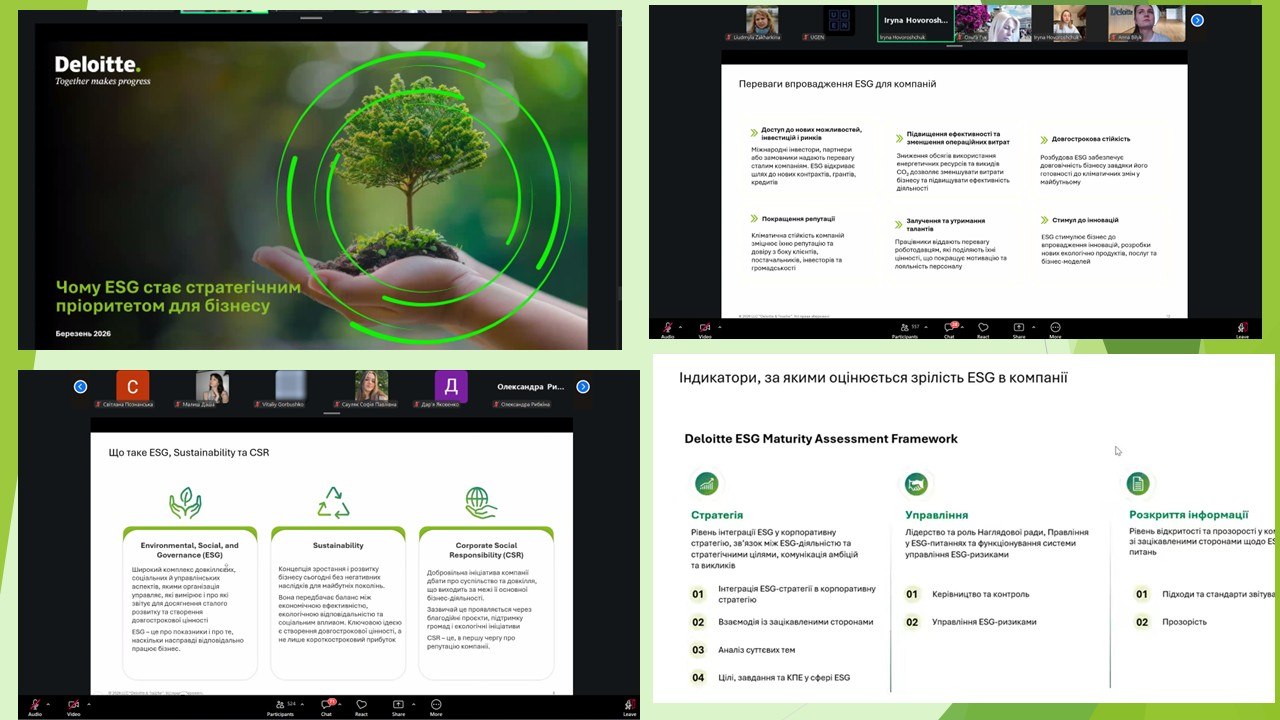The height and width of the screenshot is (720, 1280).
Task: Click React heart icon in top-right Zoom window
Action: [x=983, y=327]
